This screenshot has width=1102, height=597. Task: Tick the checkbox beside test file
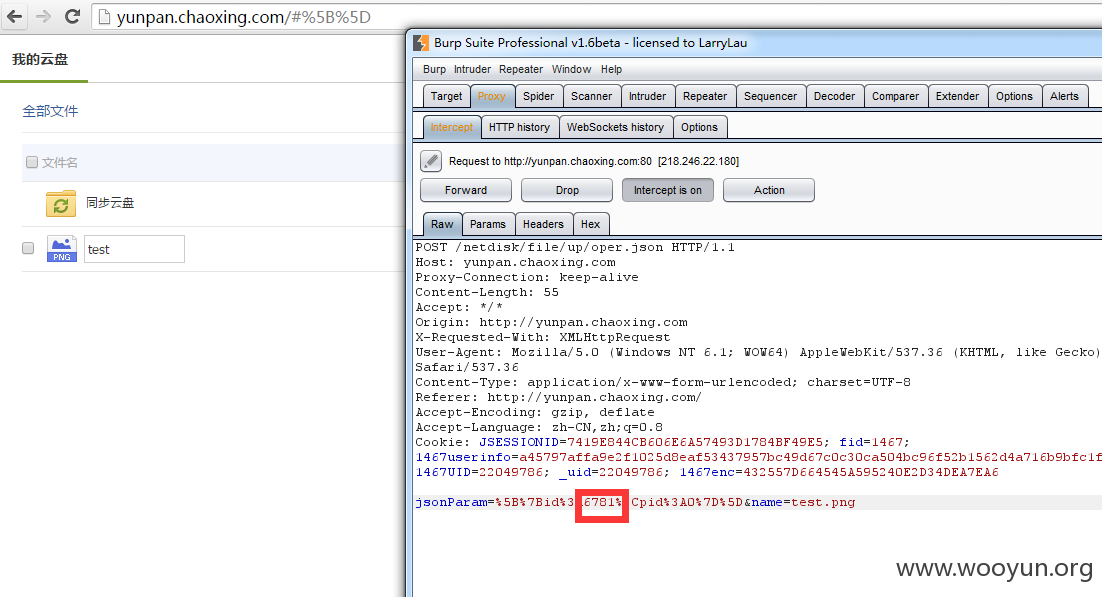tap(28, 248)
